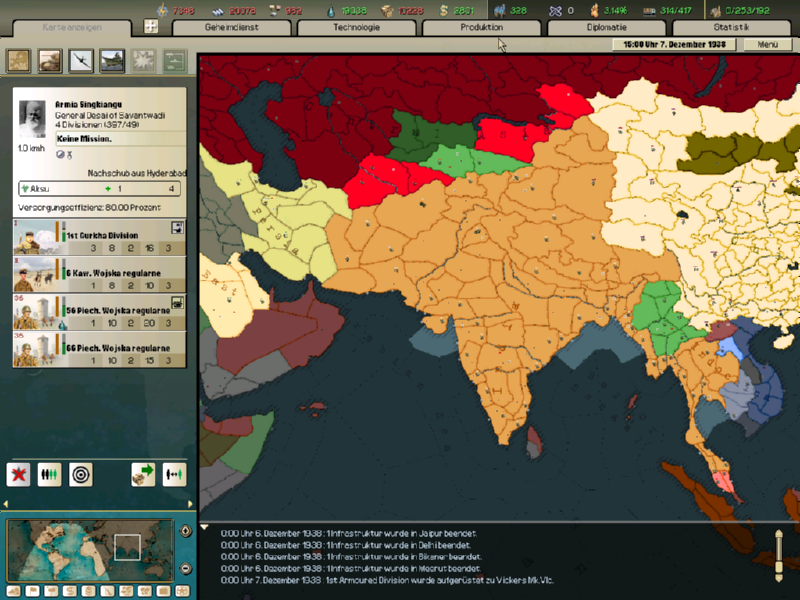Click the brigade icon on 56 Piech. row
800x600 pixels.
[178, 303]
